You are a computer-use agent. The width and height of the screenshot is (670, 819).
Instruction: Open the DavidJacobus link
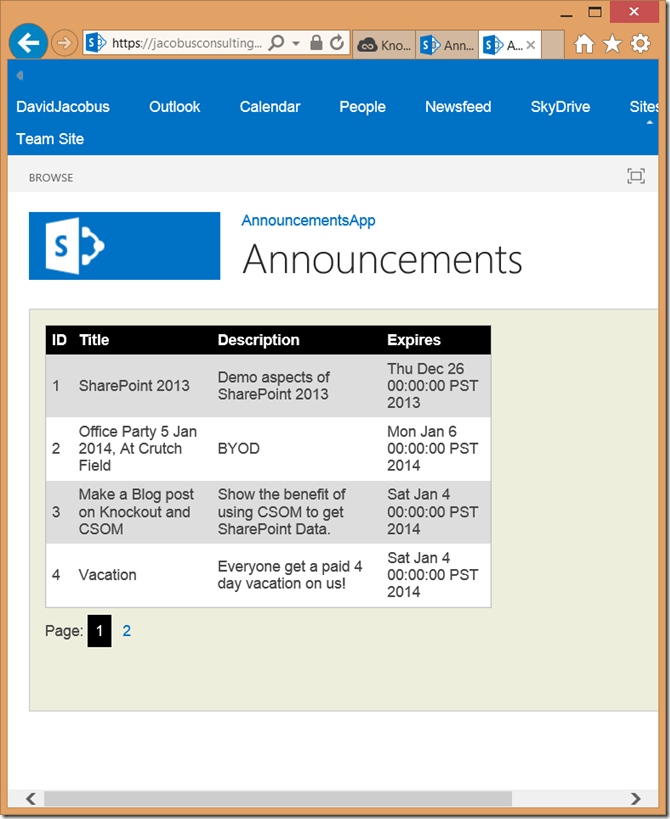tap(63, 107)
